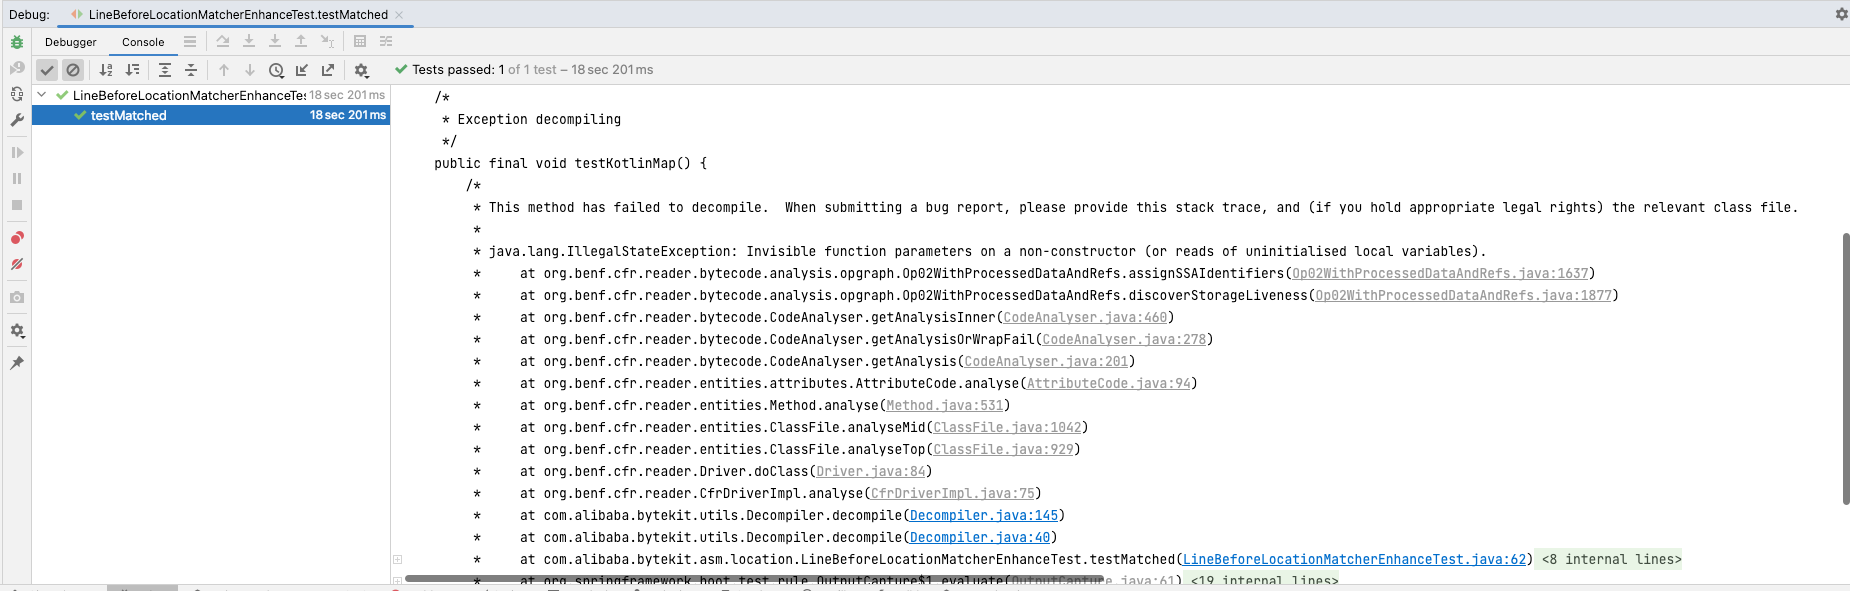
Task: Click the Stop square icon
Action: point(17,205)
